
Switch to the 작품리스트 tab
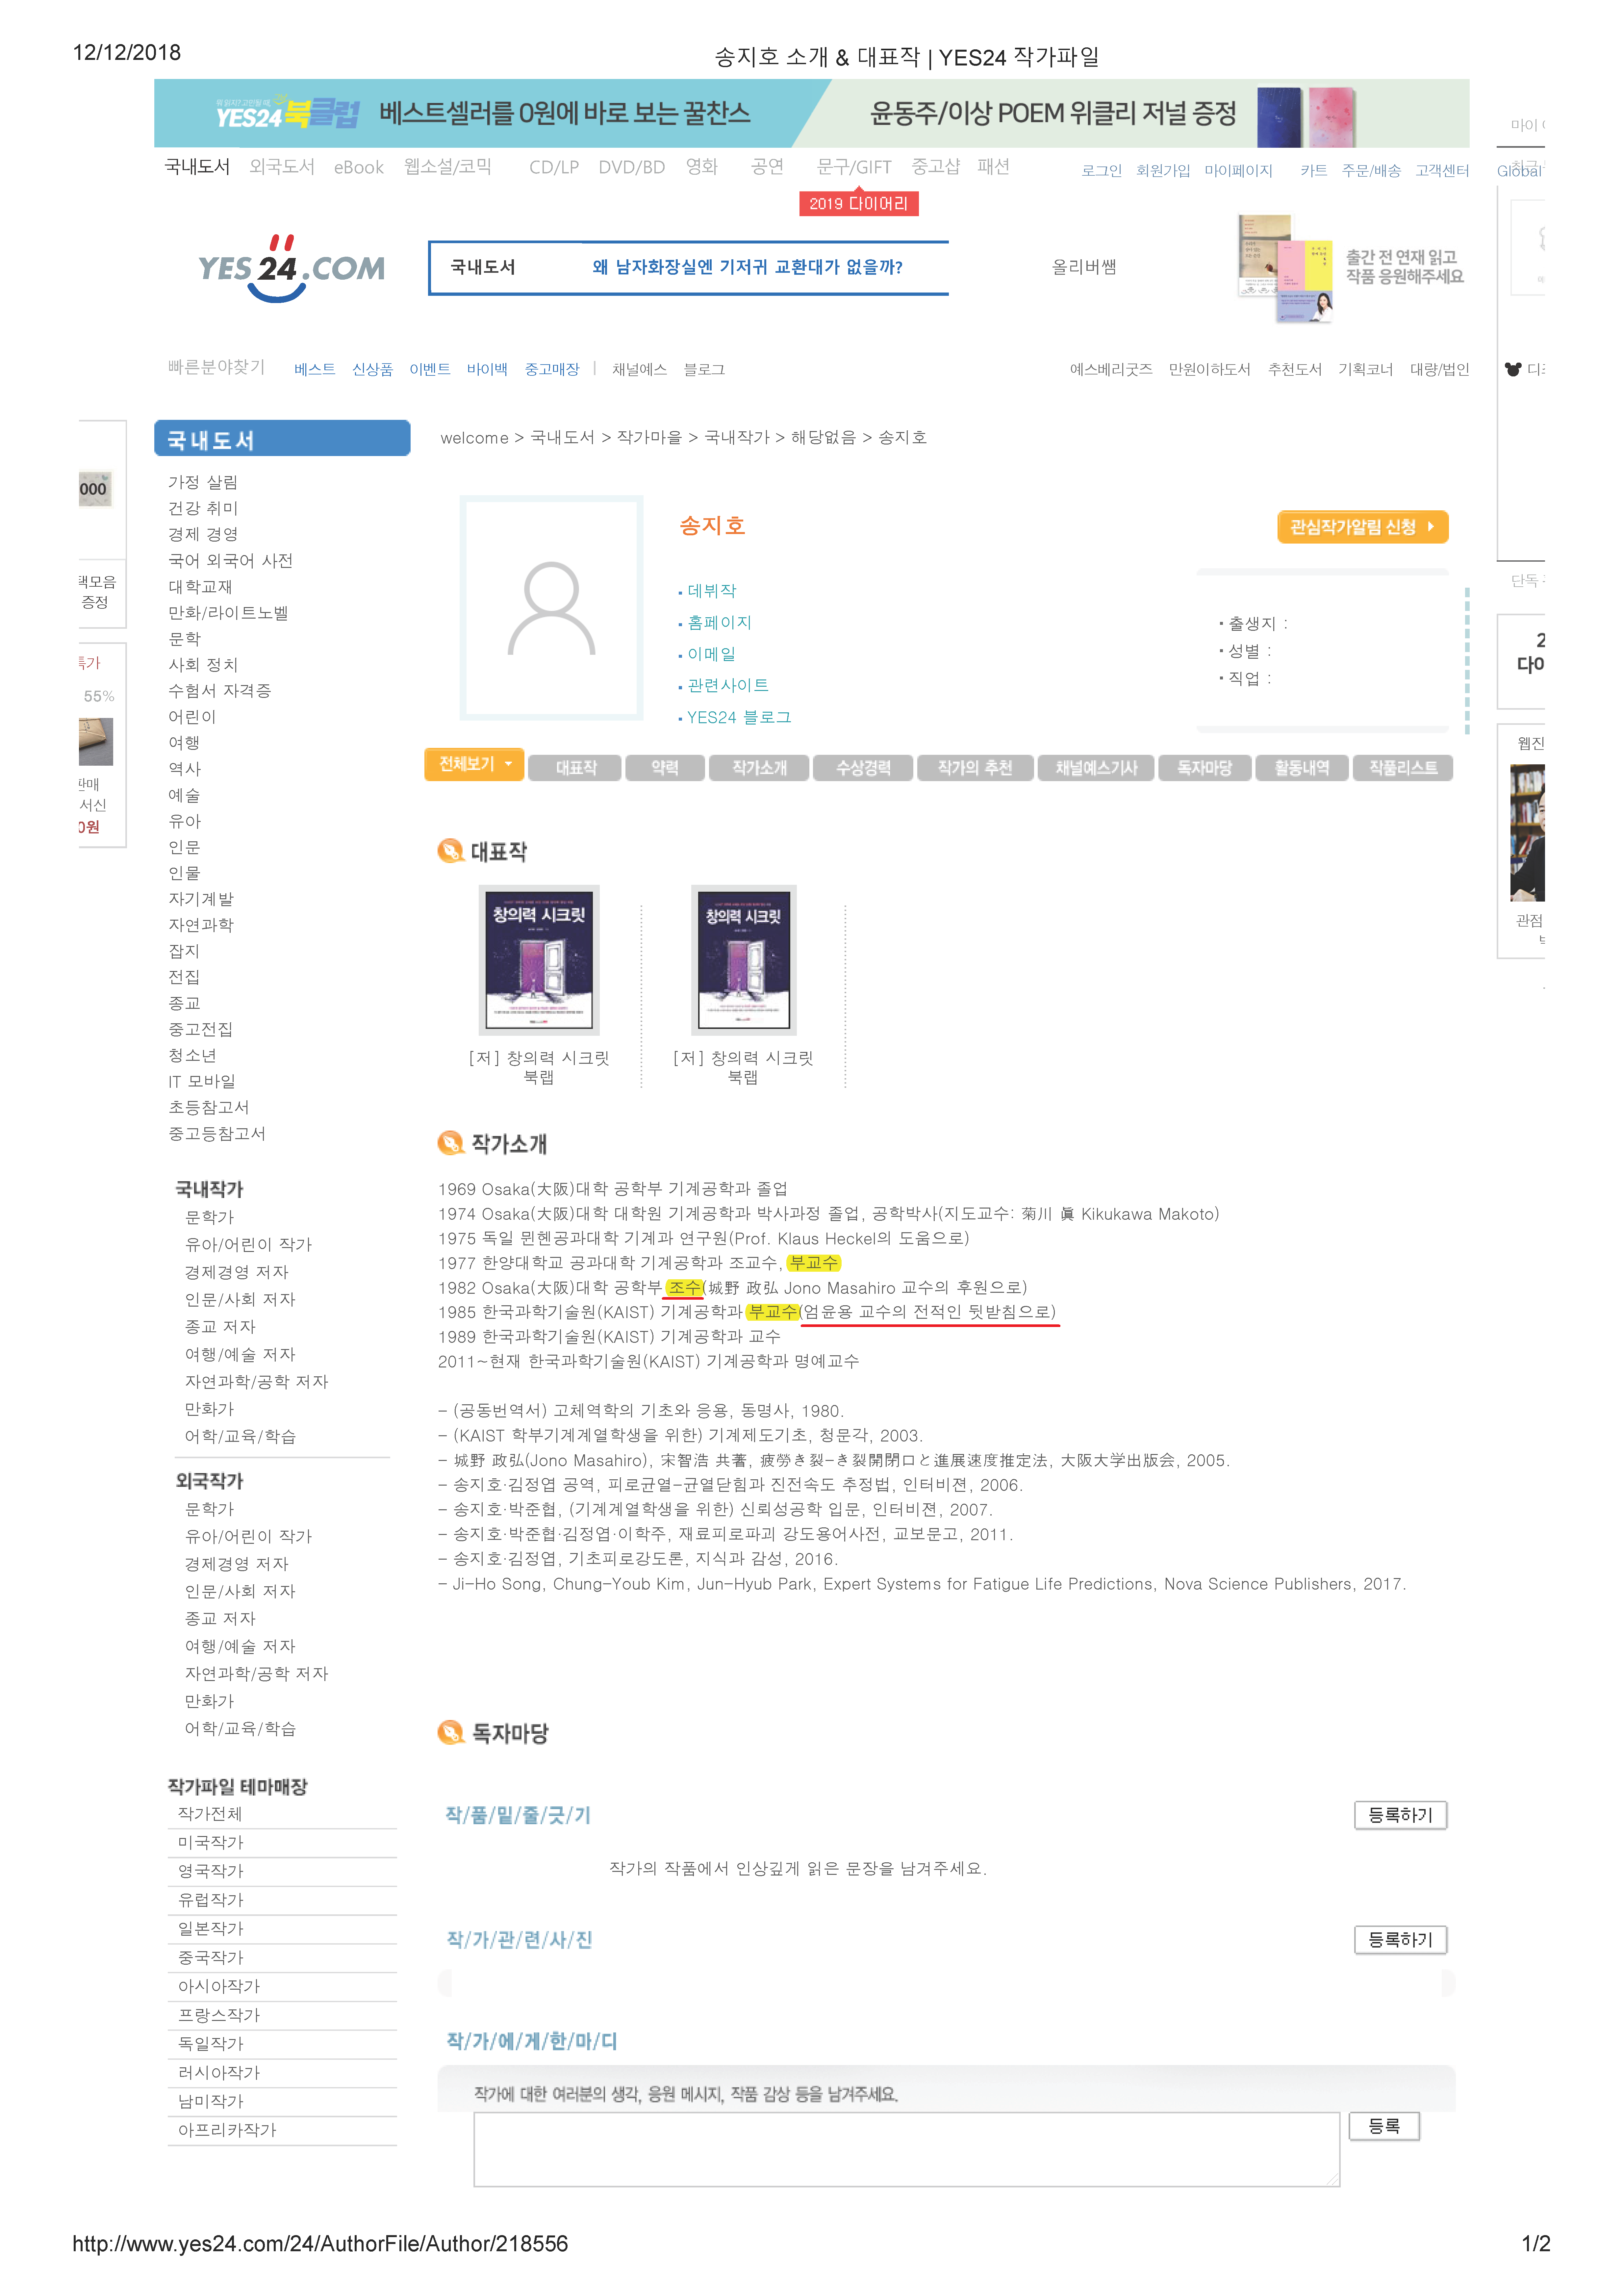tap(1403, 768)
